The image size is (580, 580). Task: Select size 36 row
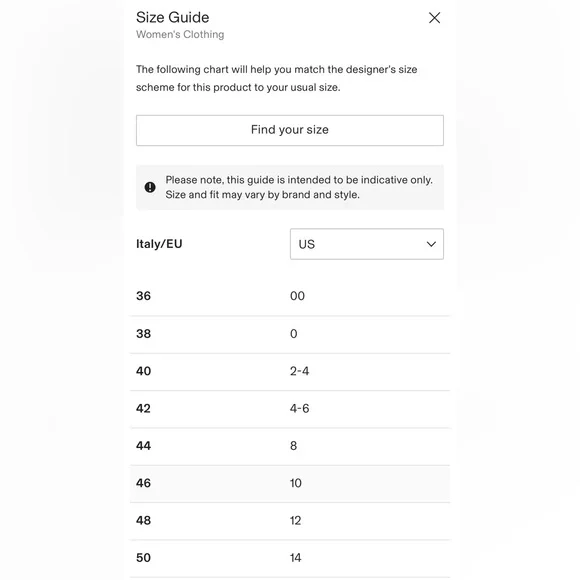(x=290, y=296)
